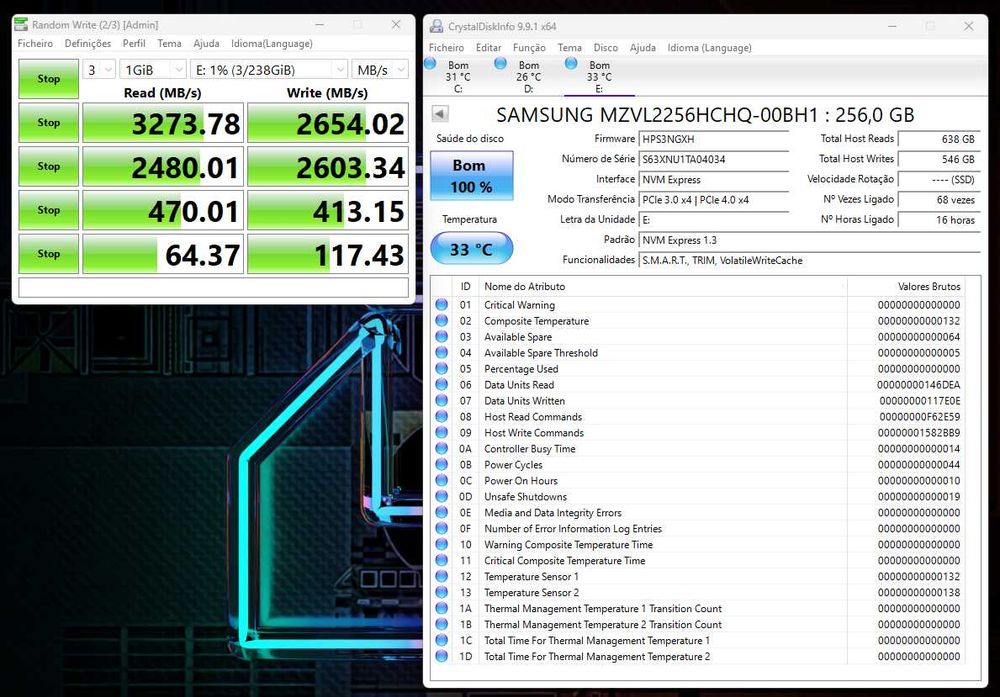The width and height of the screenshot is (1000, 697).
Task: Click Stop button in the 64.37 row
Action: [x=48, y=254]
